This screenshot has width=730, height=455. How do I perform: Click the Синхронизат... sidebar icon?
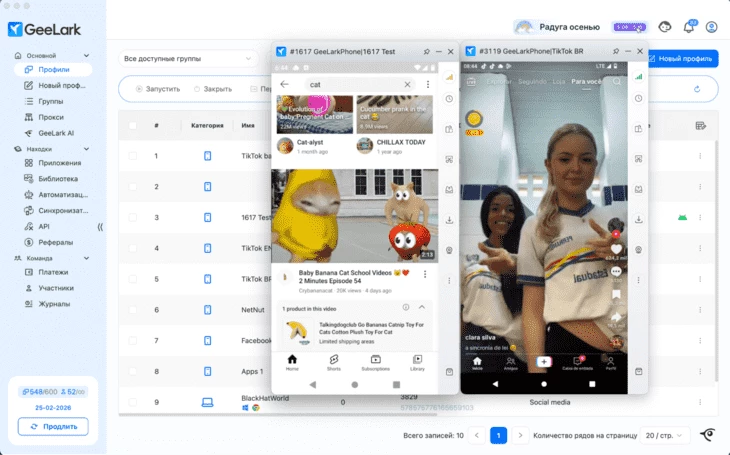tap(29, 210)
